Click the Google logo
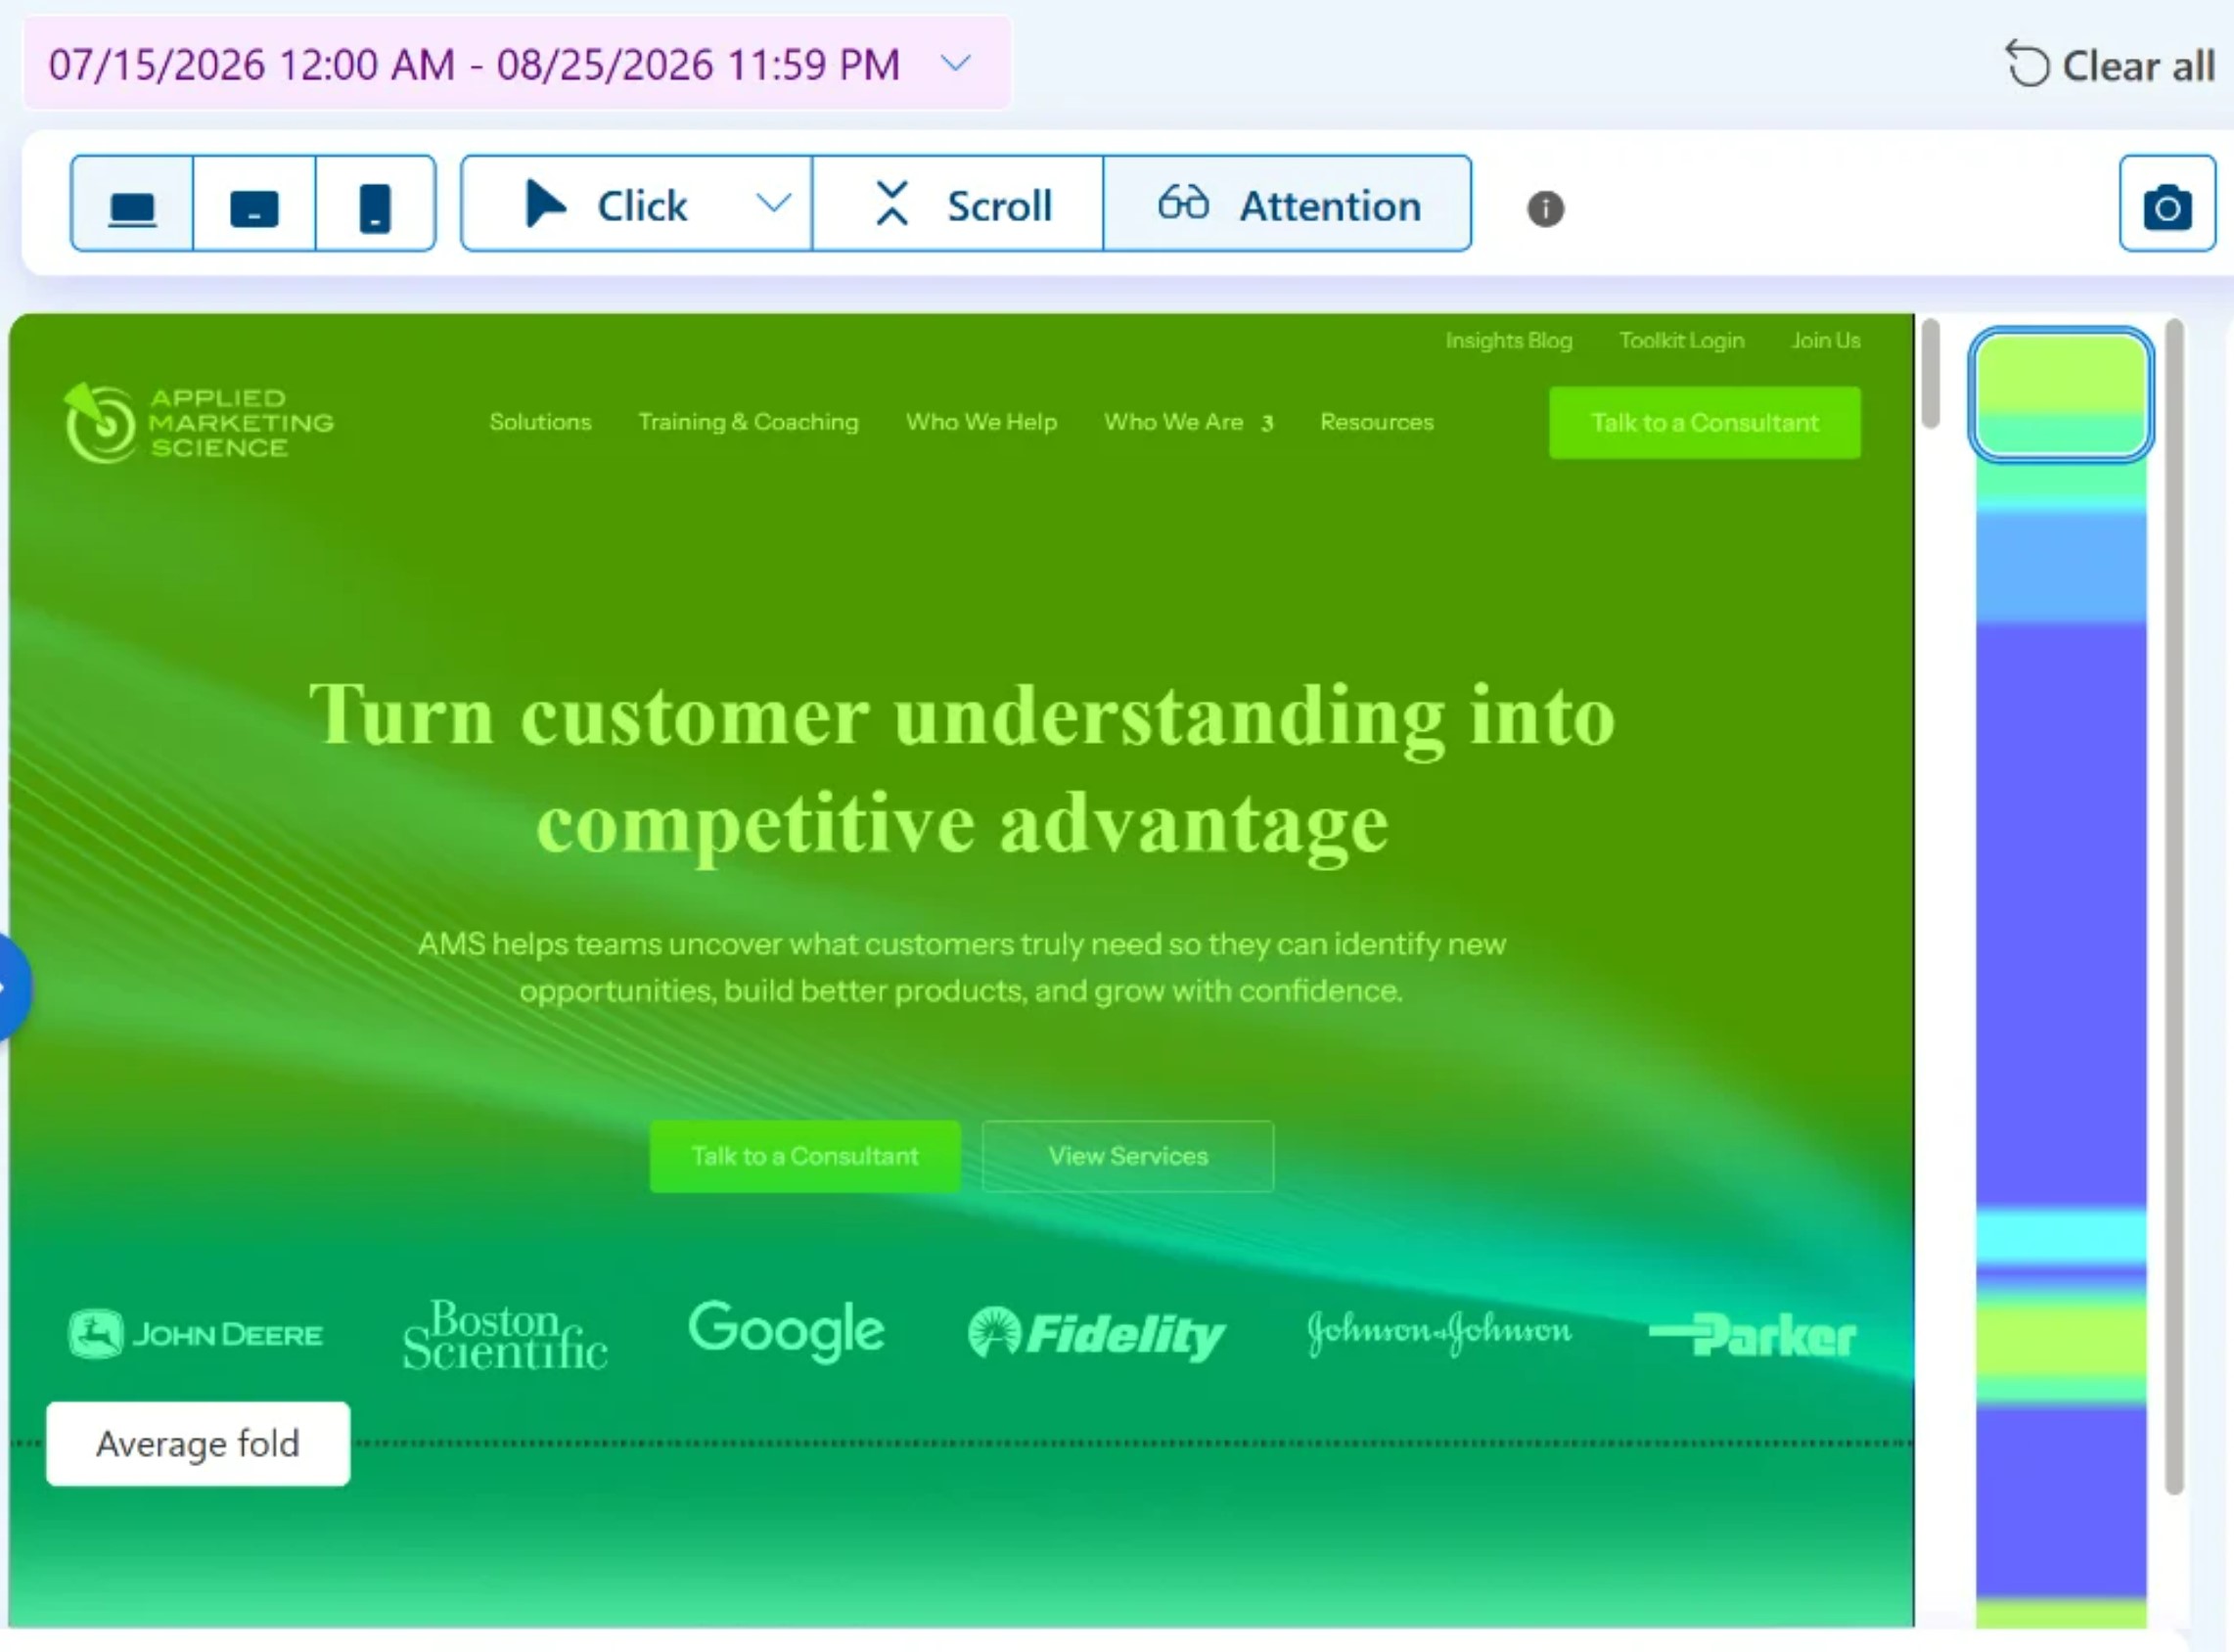Image resolution: width=2234 pixels, height=1652 pixels. 786,1331
